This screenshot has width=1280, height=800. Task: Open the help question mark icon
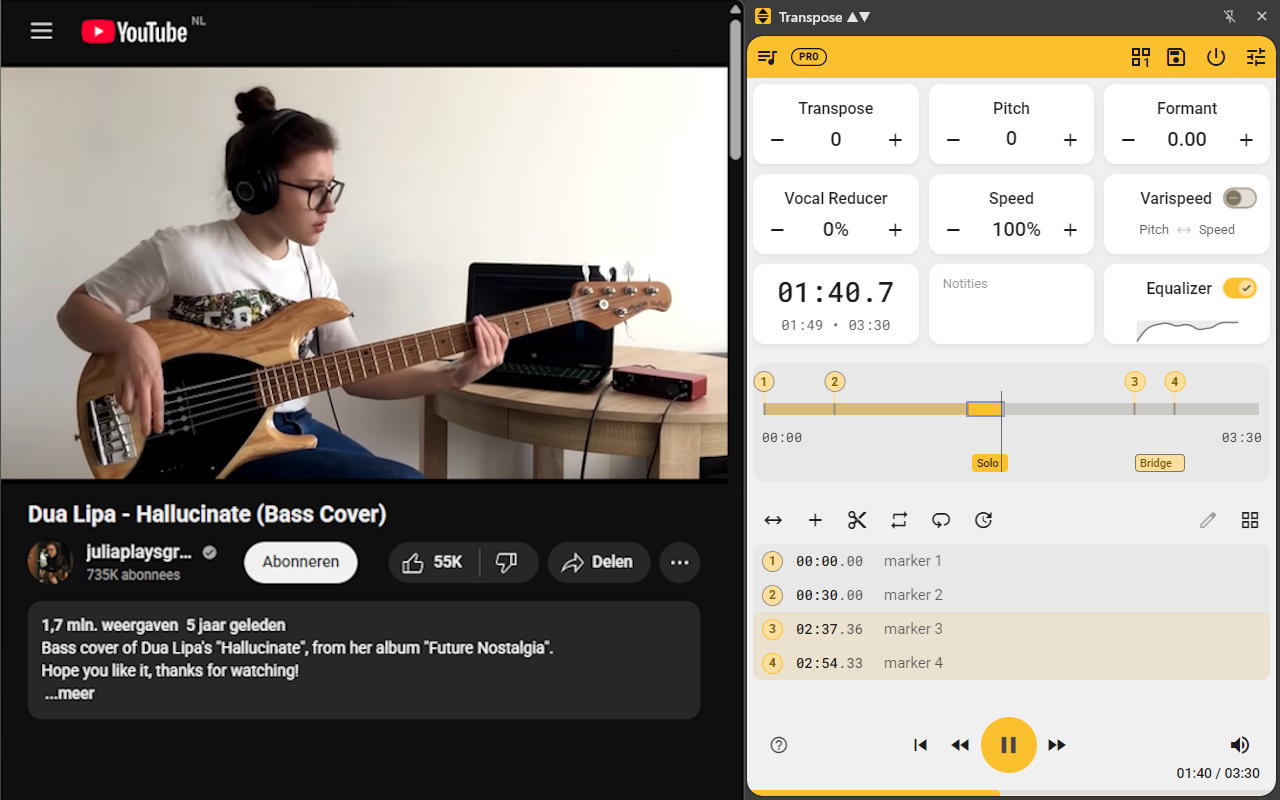click(x=779, y=745)
